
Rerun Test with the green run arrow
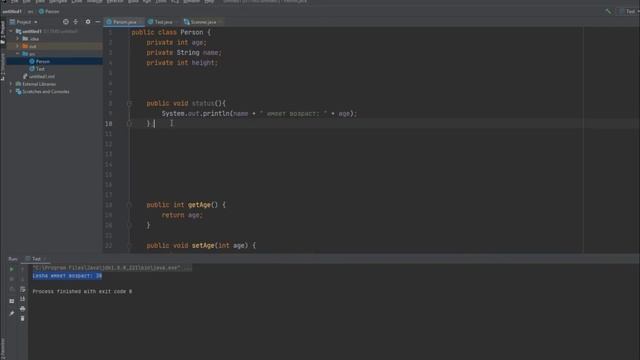coord(11,269)
